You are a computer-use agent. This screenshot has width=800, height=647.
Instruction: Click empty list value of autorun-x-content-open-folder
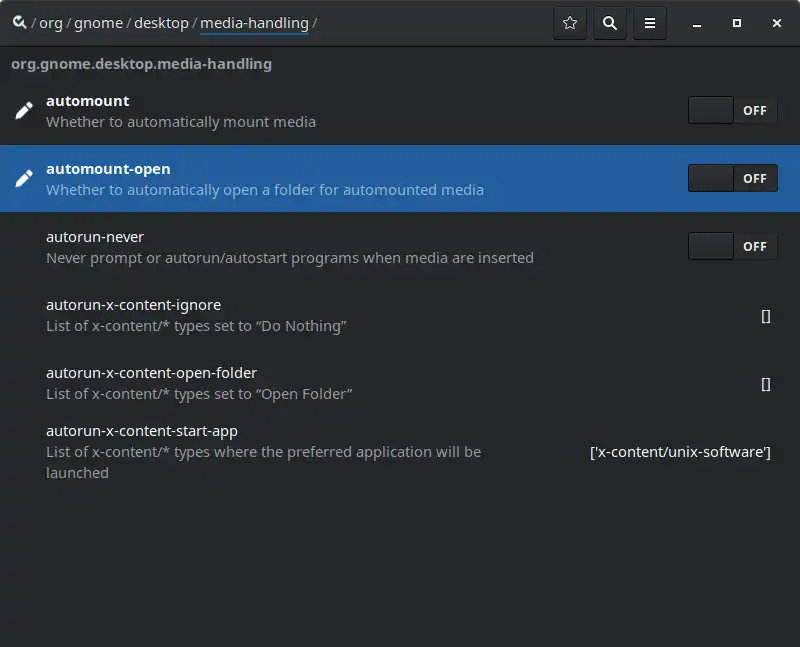pos(766,384)
